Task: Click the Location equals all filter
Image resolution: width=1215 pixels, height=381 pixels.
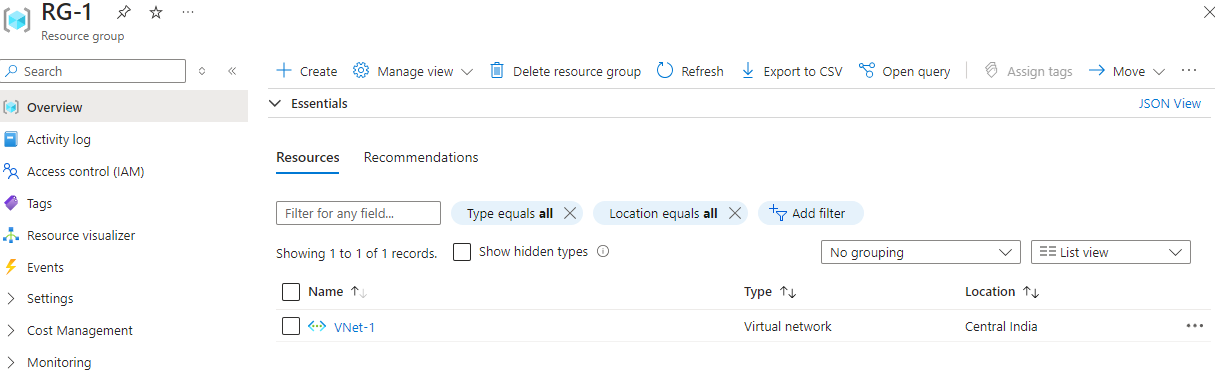Action: (663, 213)
